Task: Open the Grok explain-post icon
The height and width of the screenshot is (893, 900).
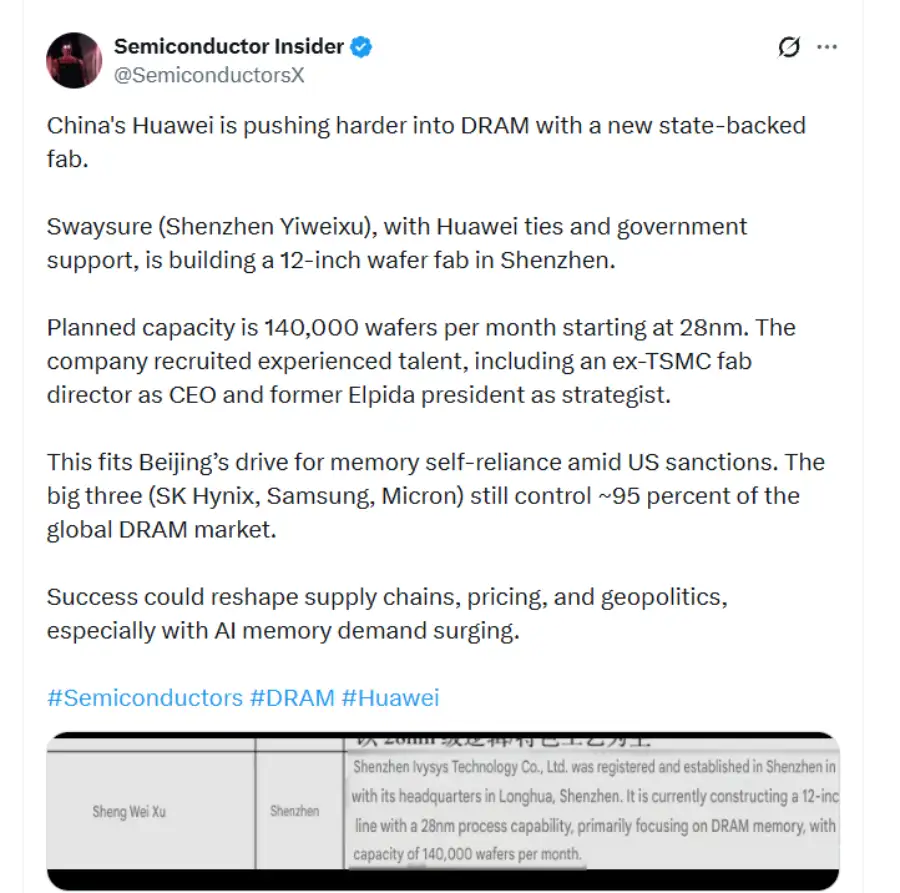Action: (x=789, y=47)
